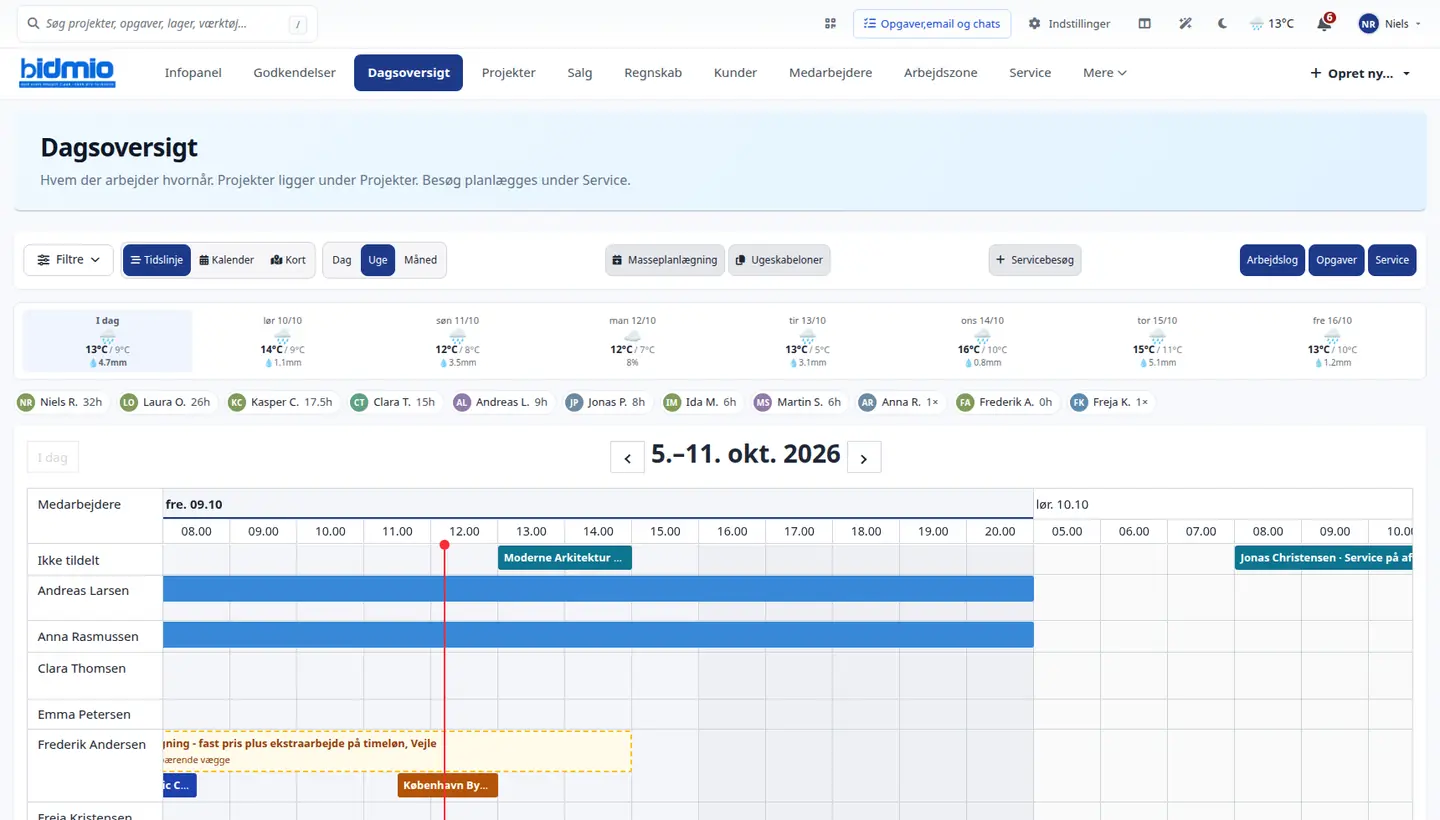Open Moderne Arkitektur event block
Image resolution: width=1440 pixels, height=820 pixels.
[x=565, y=558]
